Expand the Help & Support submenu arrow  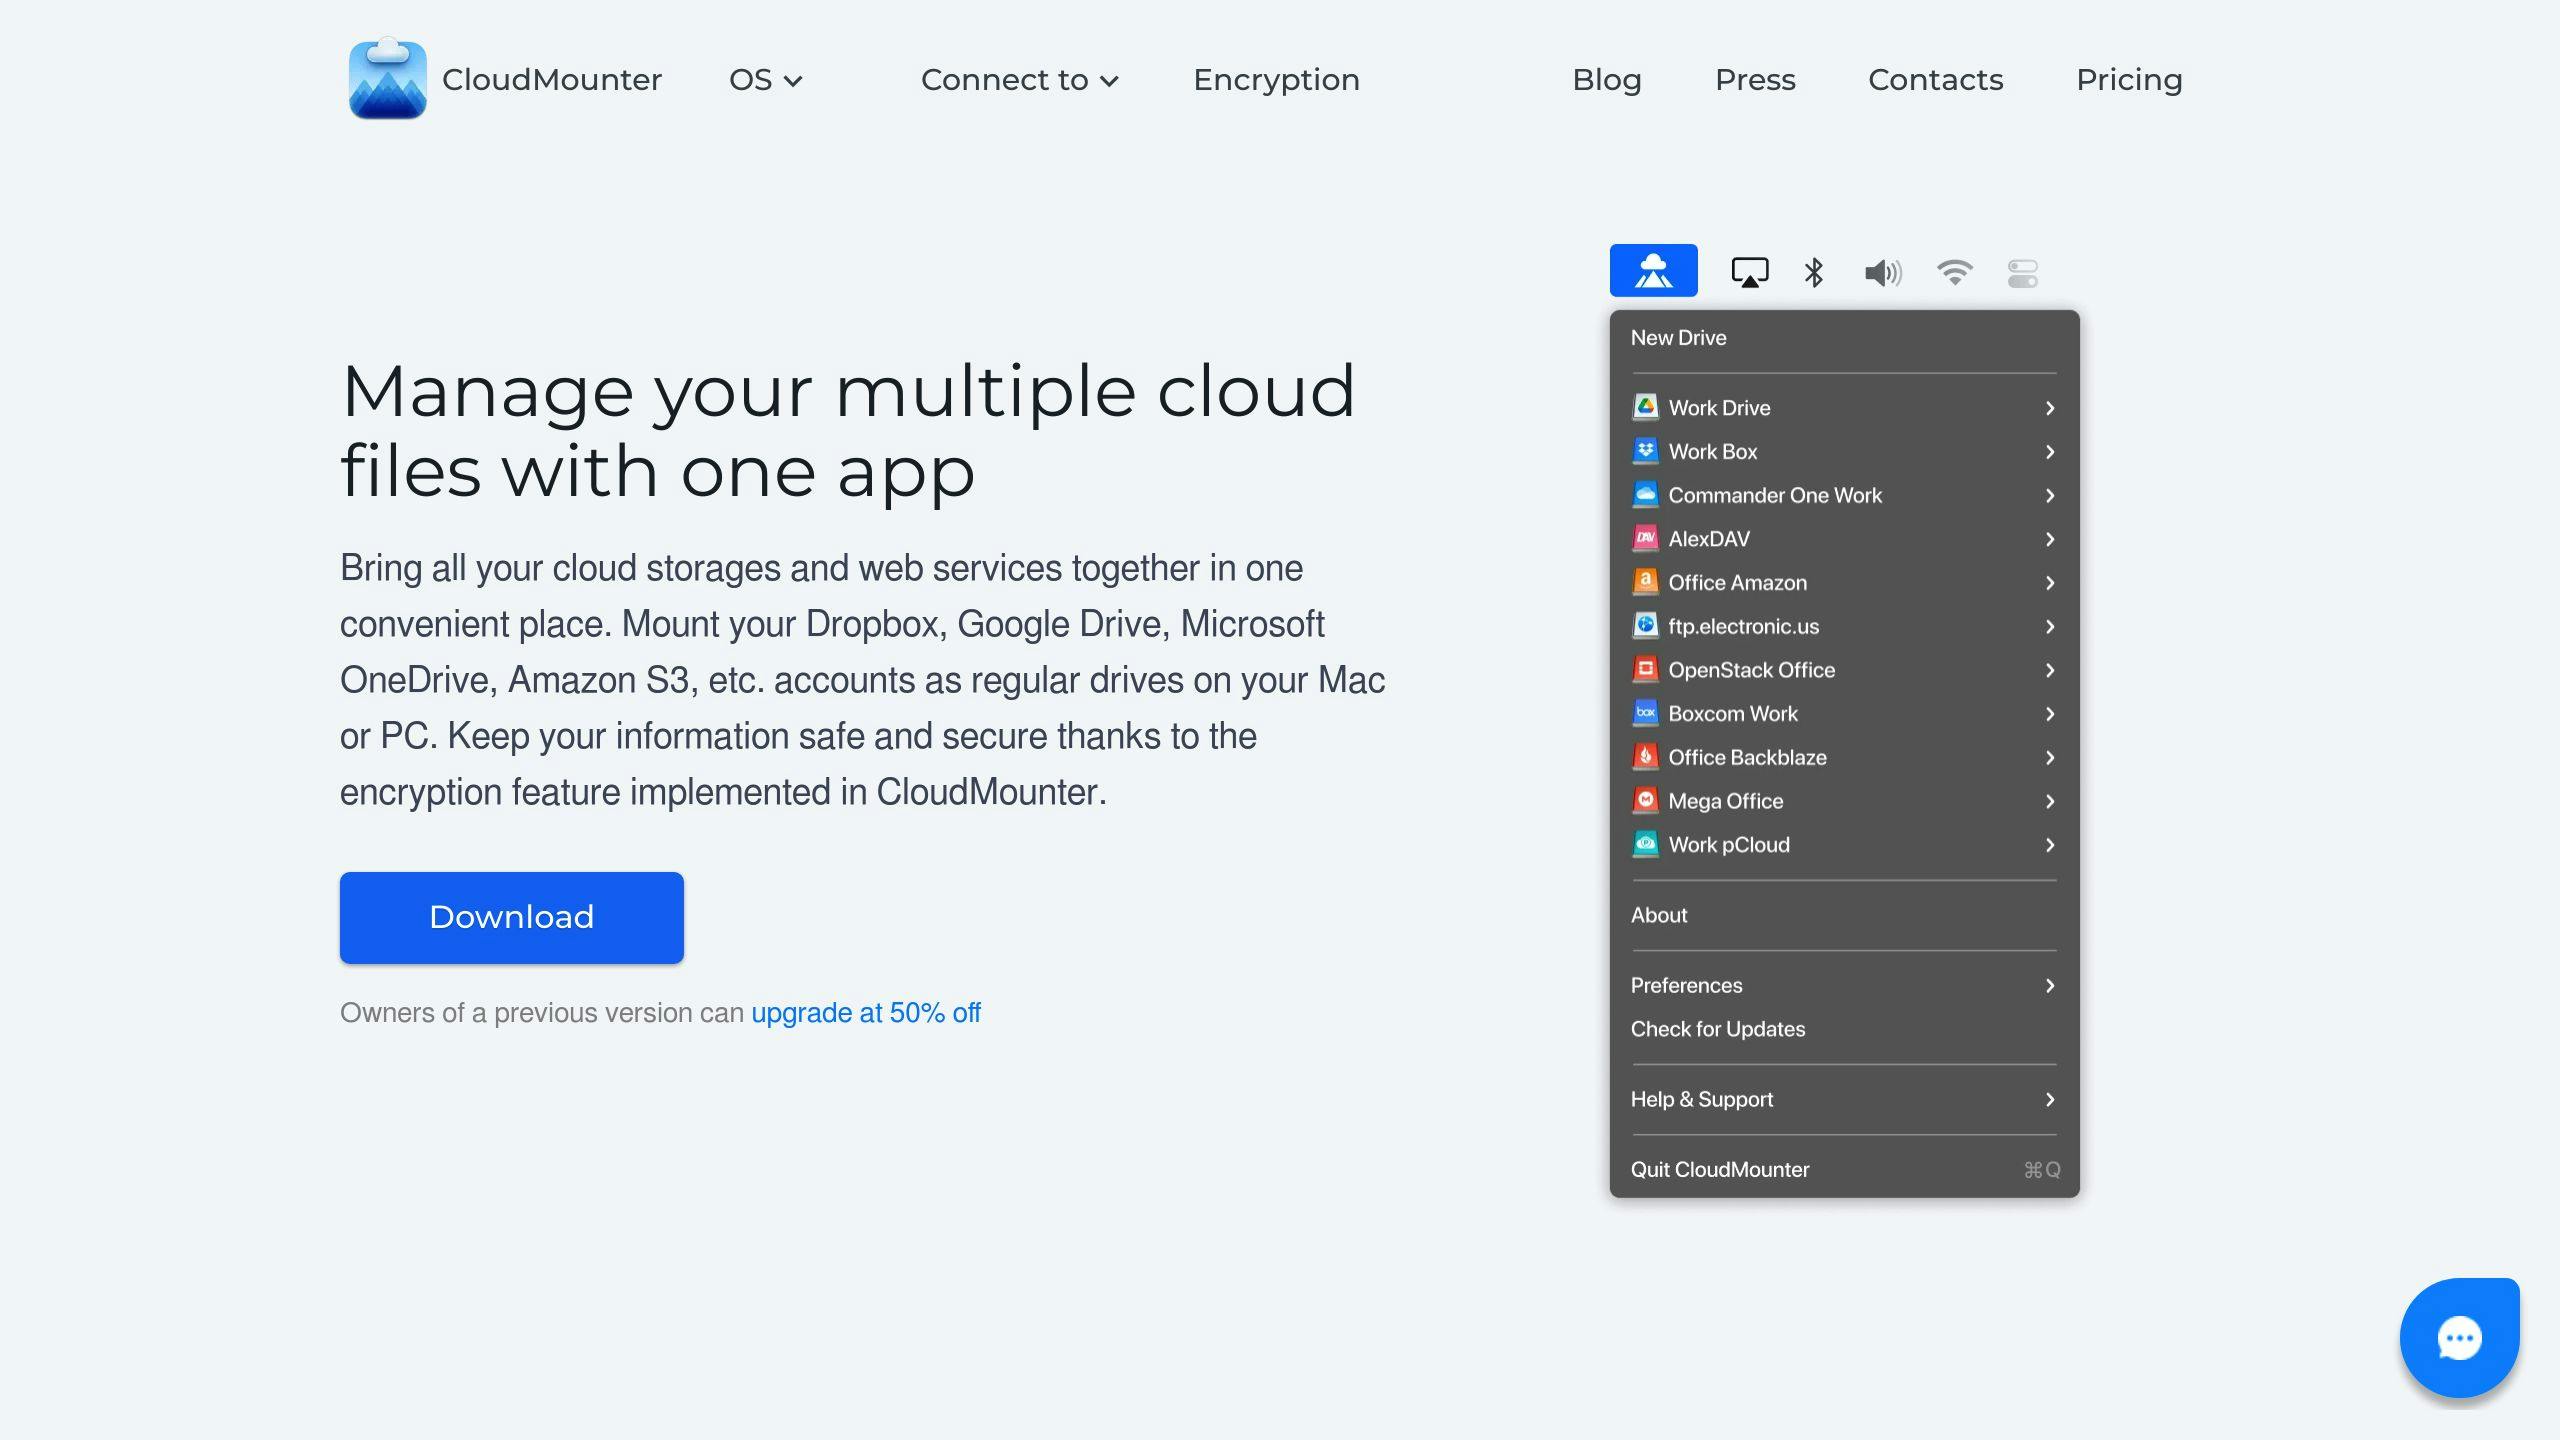click(2049, 1100)
